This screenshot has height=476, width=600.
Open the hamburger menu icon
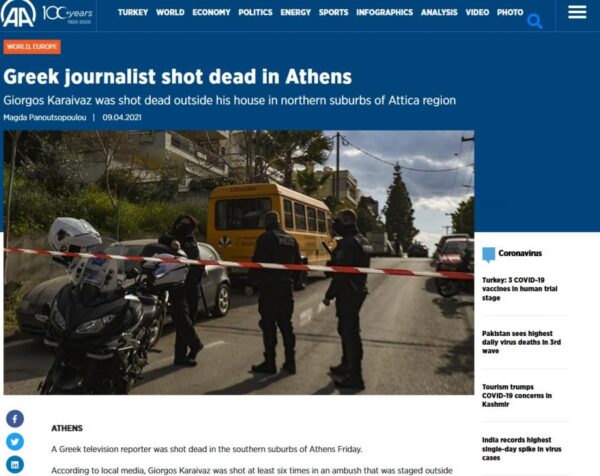(577, 12)
